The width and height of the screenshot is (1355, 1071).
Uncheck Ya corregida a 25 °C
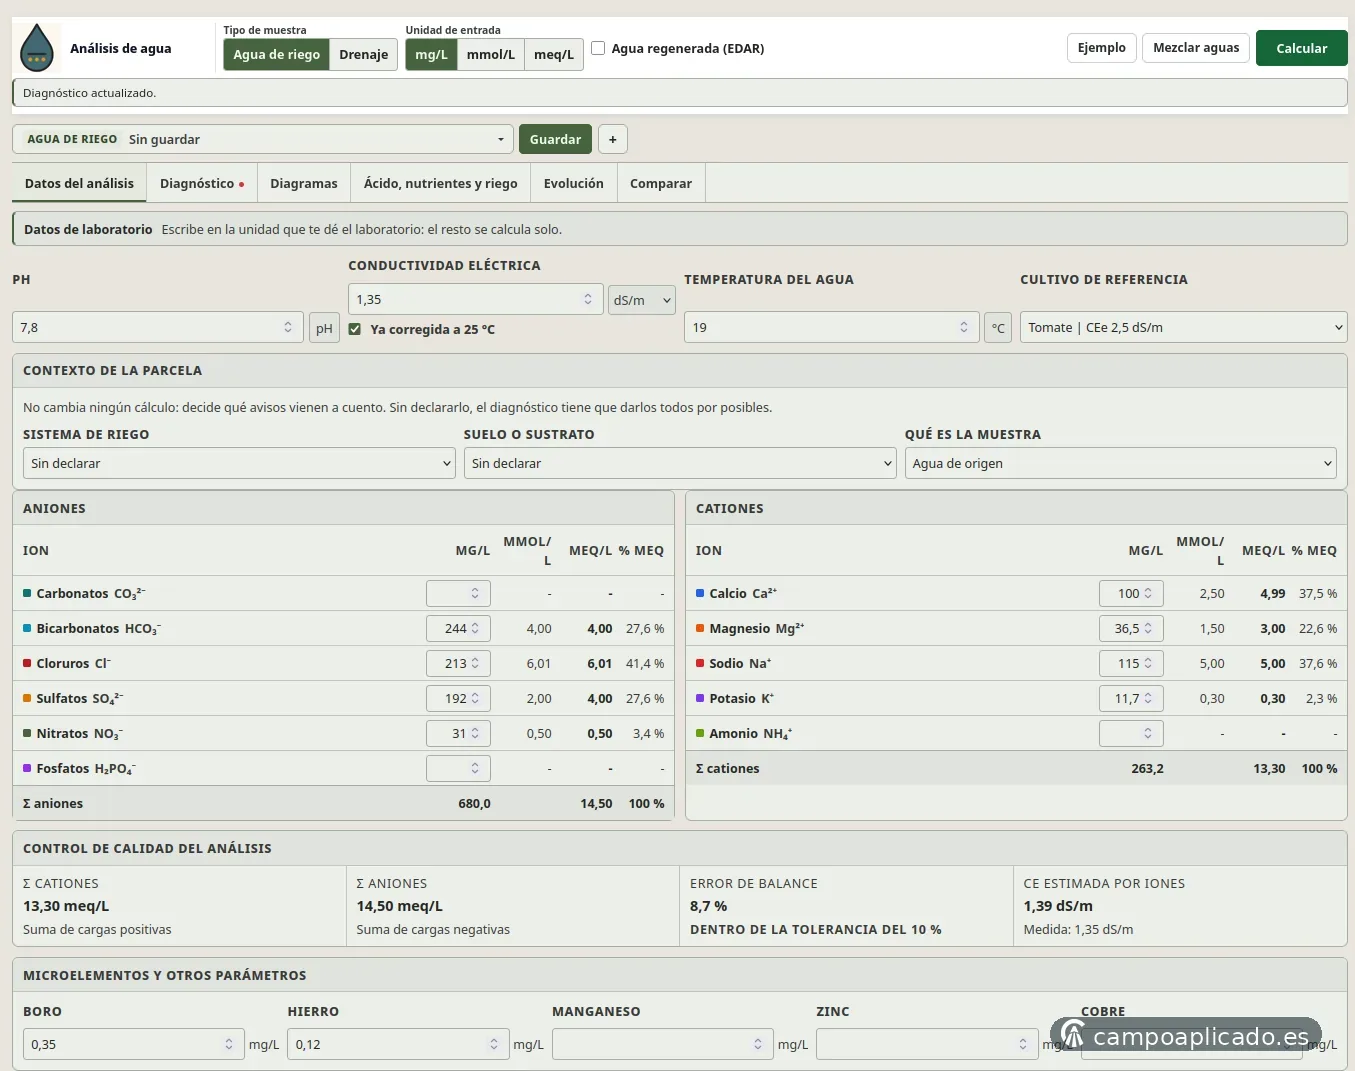[x=355, y=329]
